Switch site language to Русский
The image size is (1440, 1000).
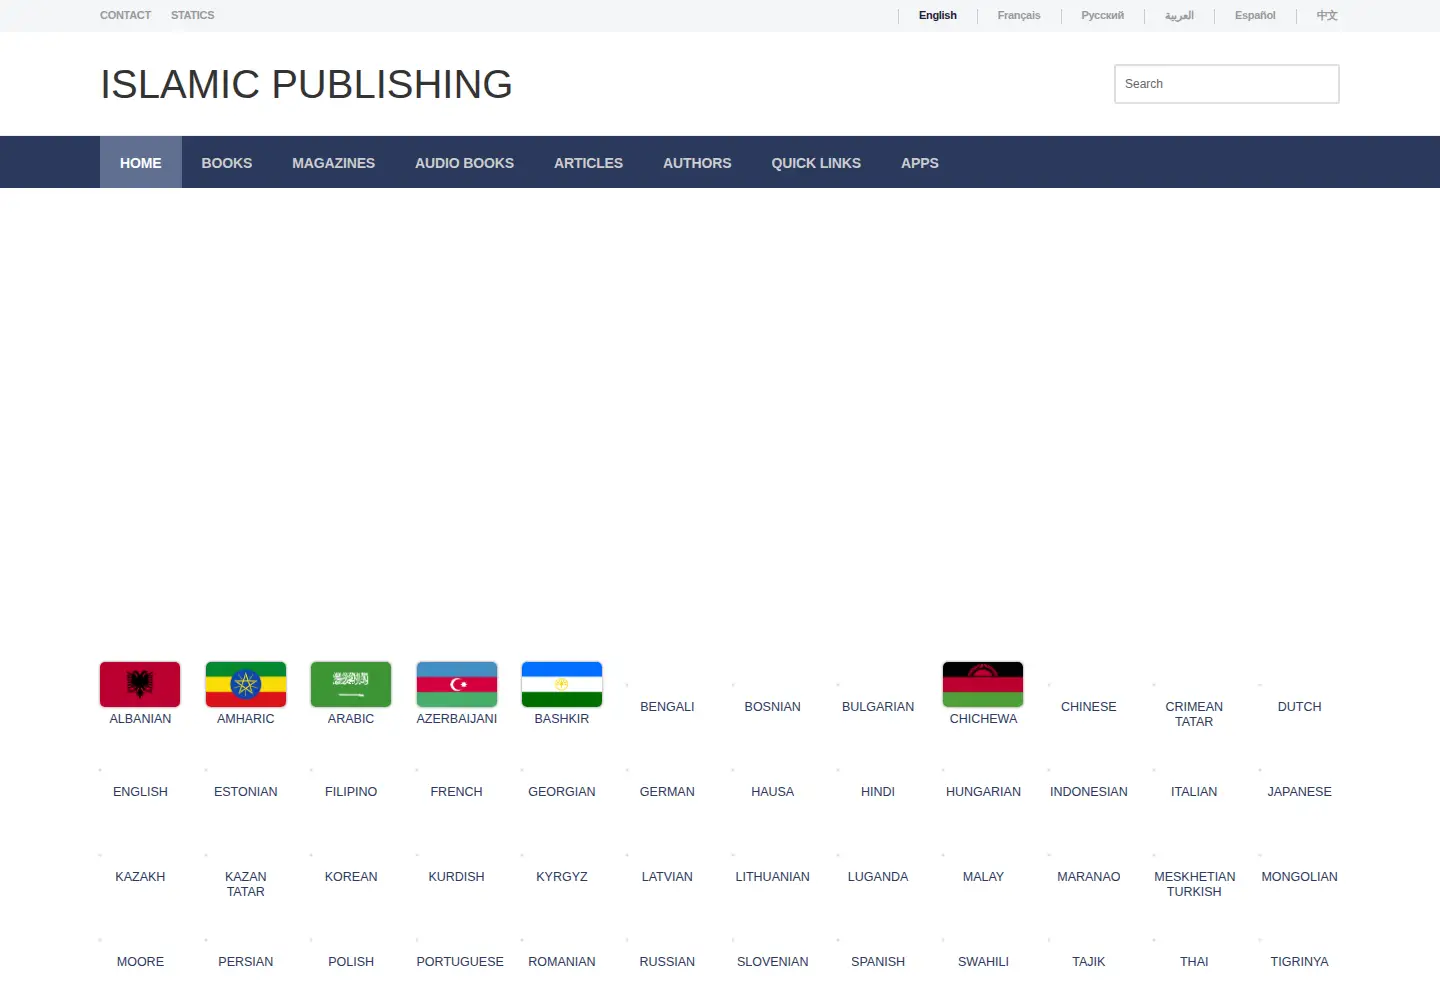tap(1103, 15)
